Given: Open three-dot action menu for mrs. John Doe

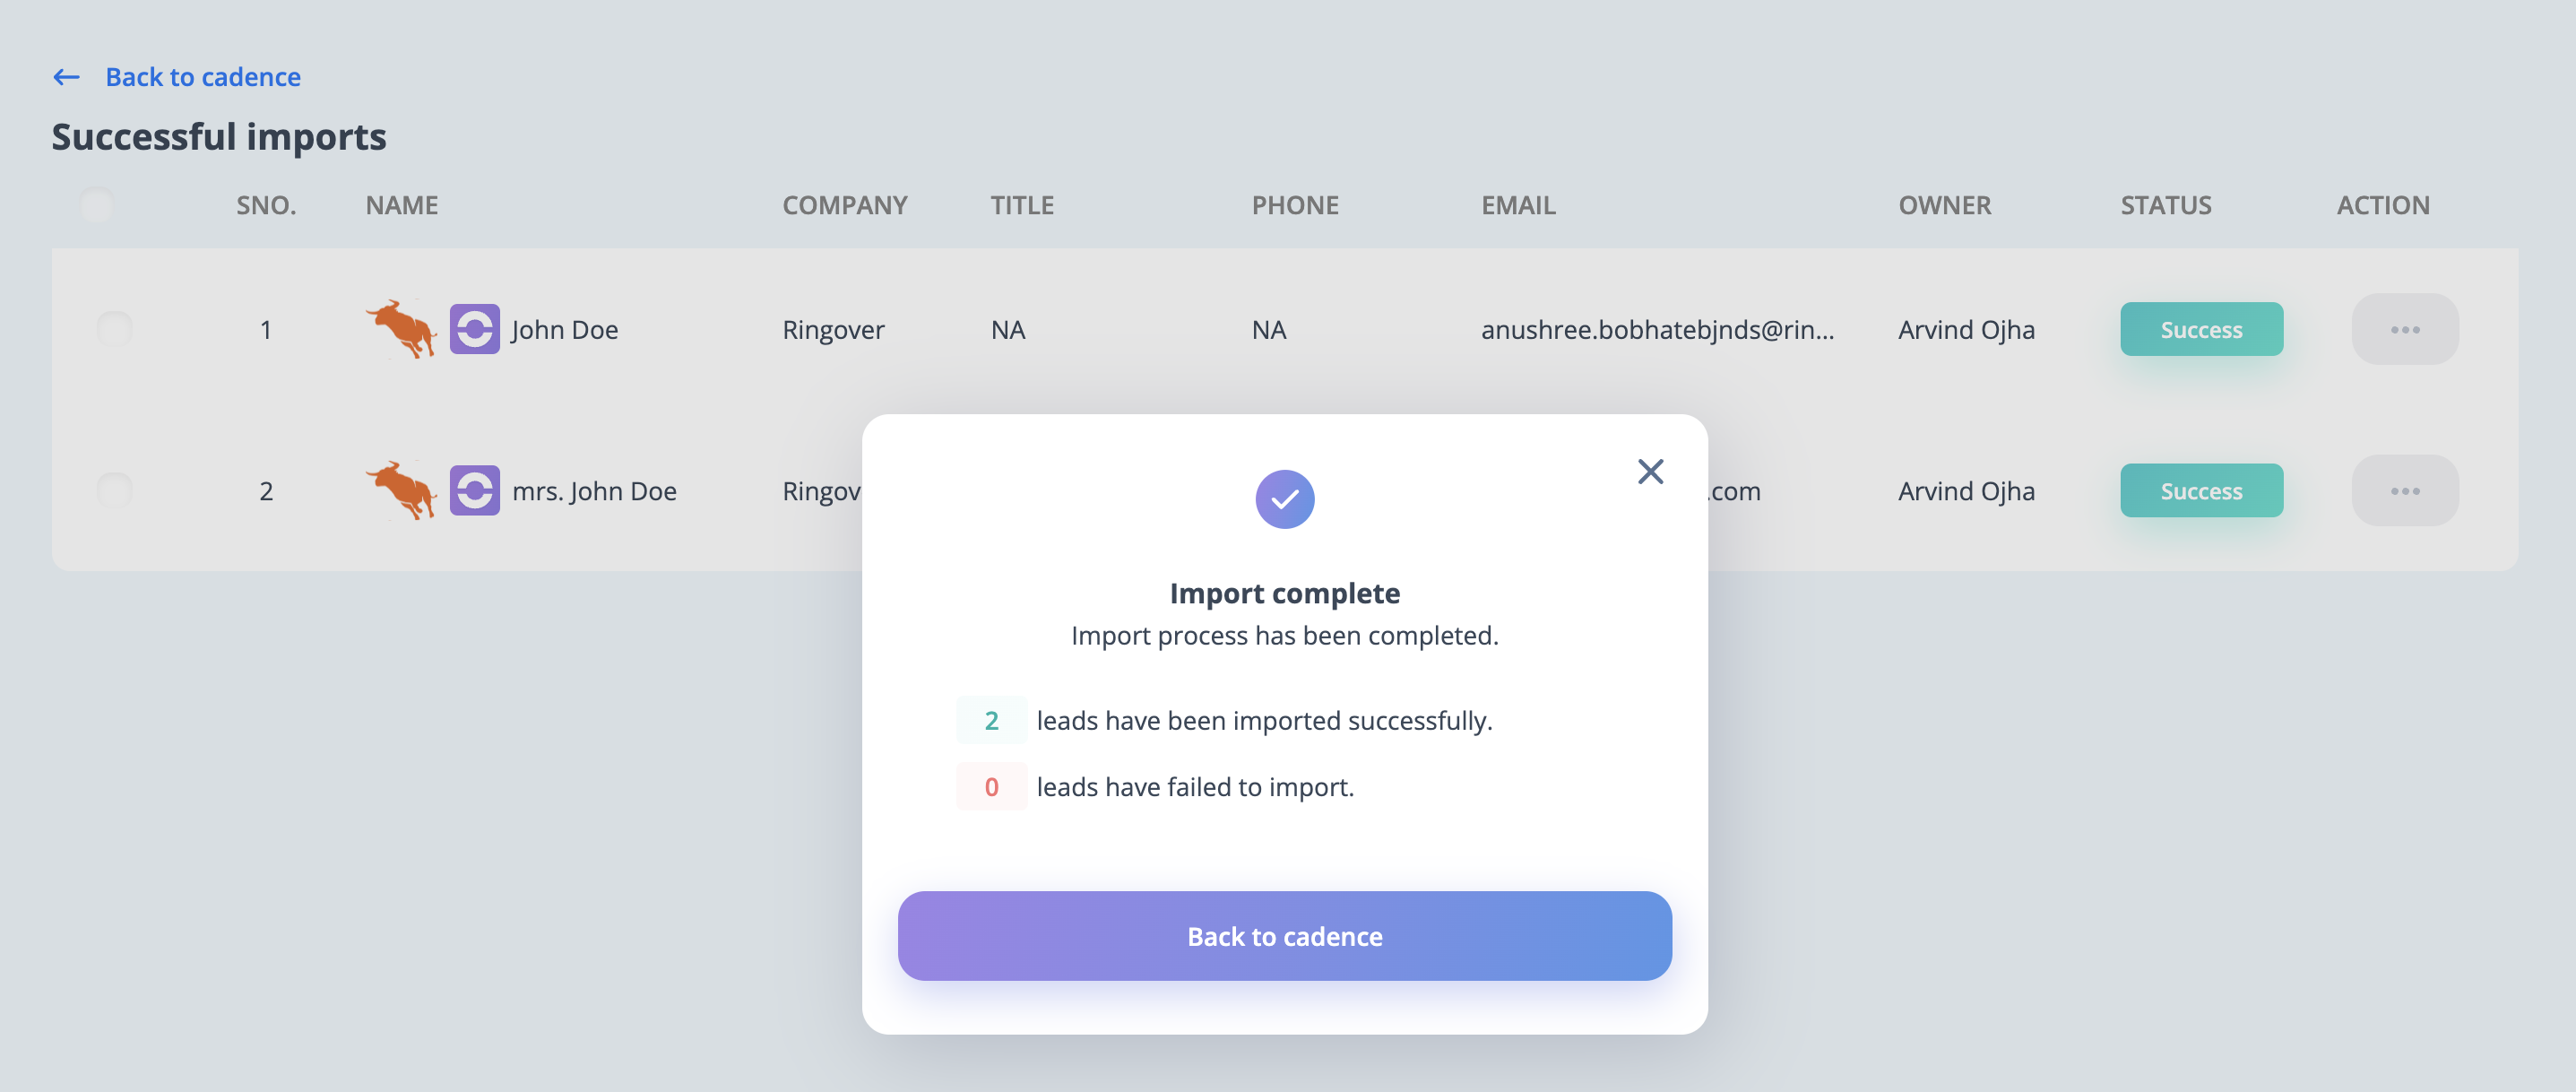Looking at the screenshot, I should tap(2404, 490).
